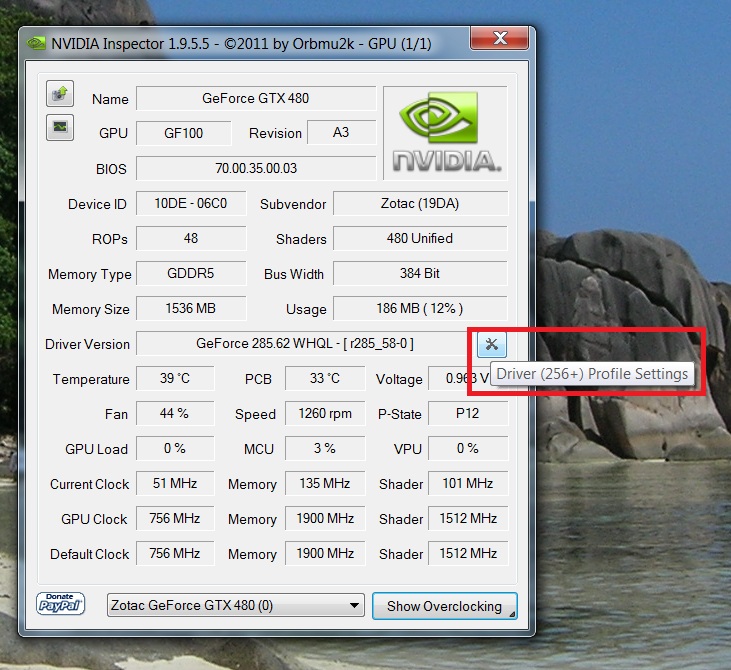The height and width of the screenshot is (670, 731).
Task: Click the Speed value 1260 rpm
Action: coord(325,413)
